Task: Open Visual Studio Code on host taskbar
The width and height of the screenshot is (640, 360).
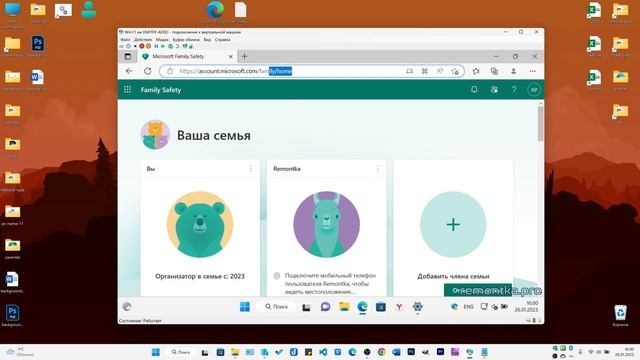Action: pos(323,352)
